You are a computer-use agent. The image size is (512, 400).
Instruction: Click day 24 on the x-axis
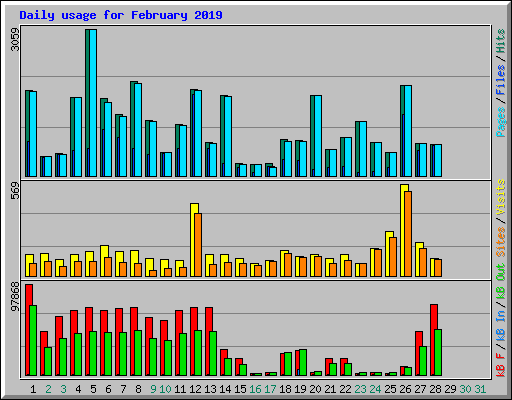pyautogui.click(x=375, y=389)
